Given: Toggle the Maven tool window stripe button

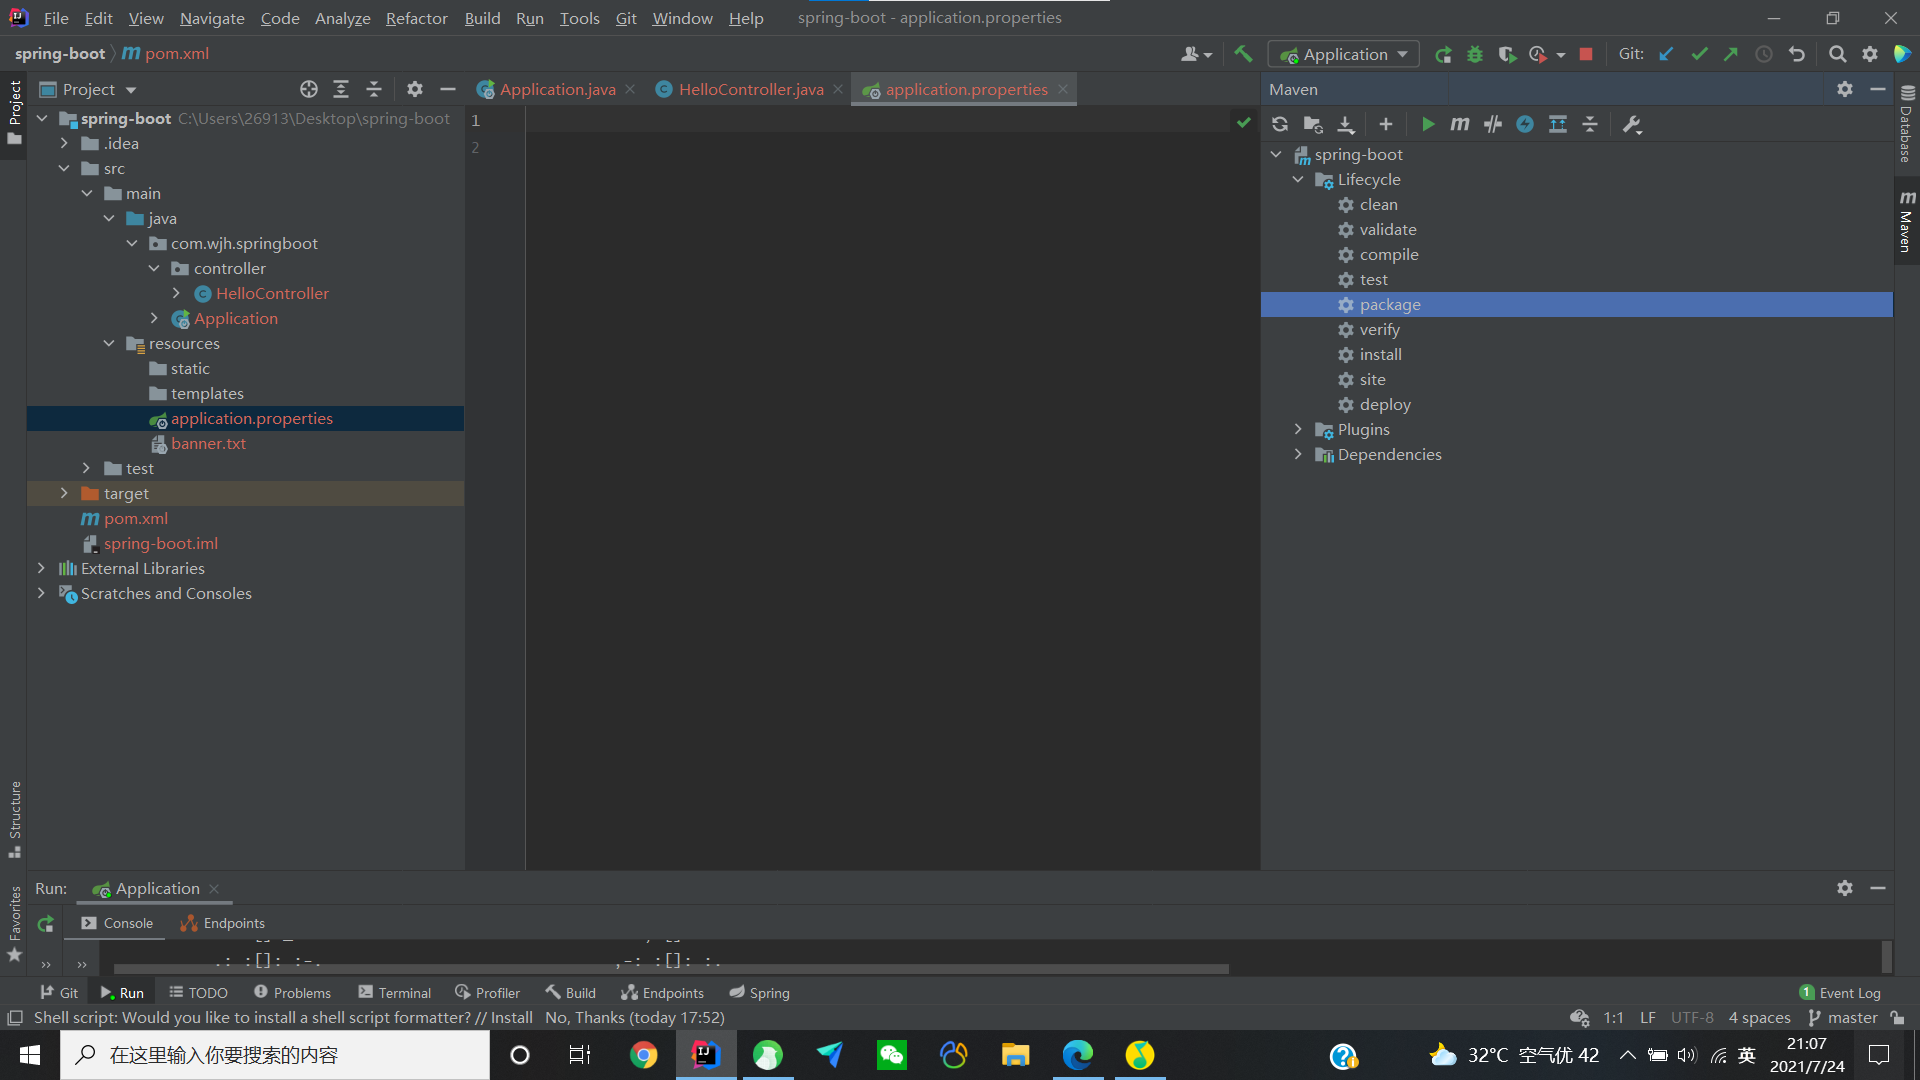Looking at the screenshot, I should 1906,220.
